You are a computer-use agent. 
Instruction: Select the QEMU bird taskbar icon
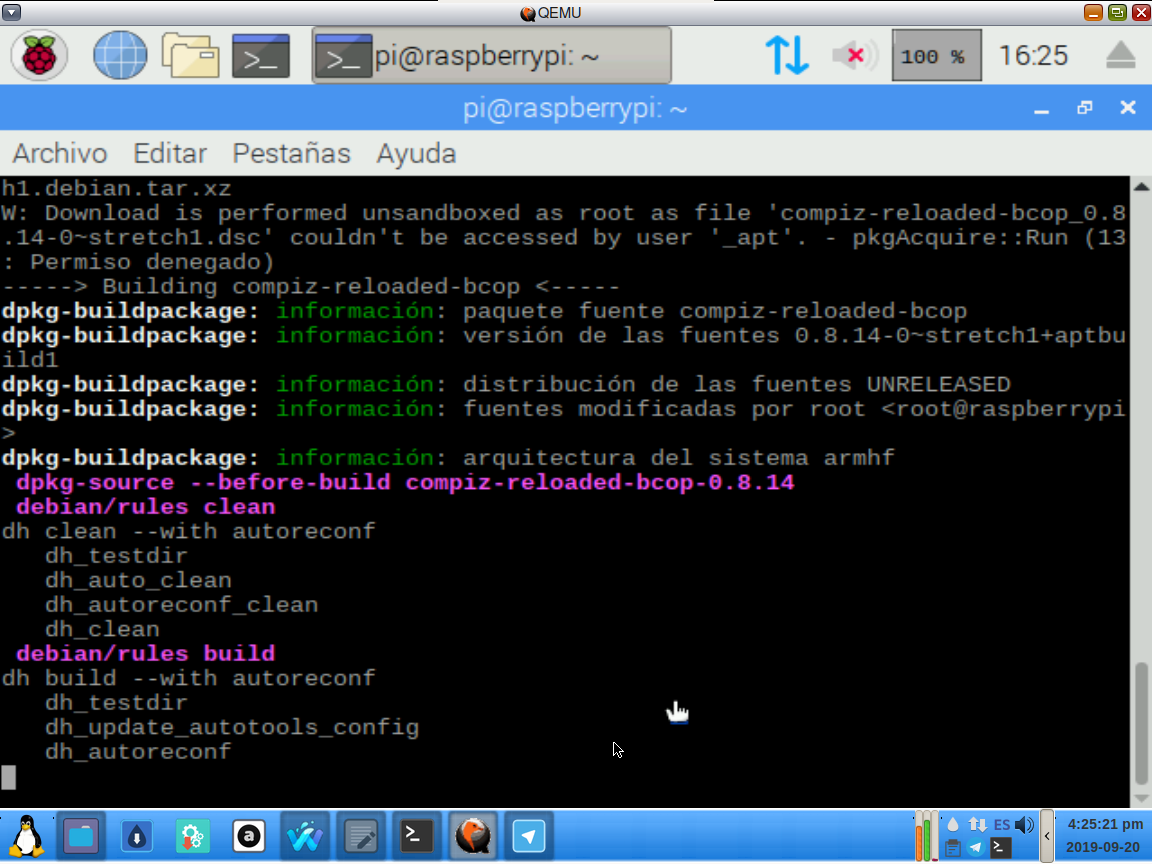click(473, 836)
